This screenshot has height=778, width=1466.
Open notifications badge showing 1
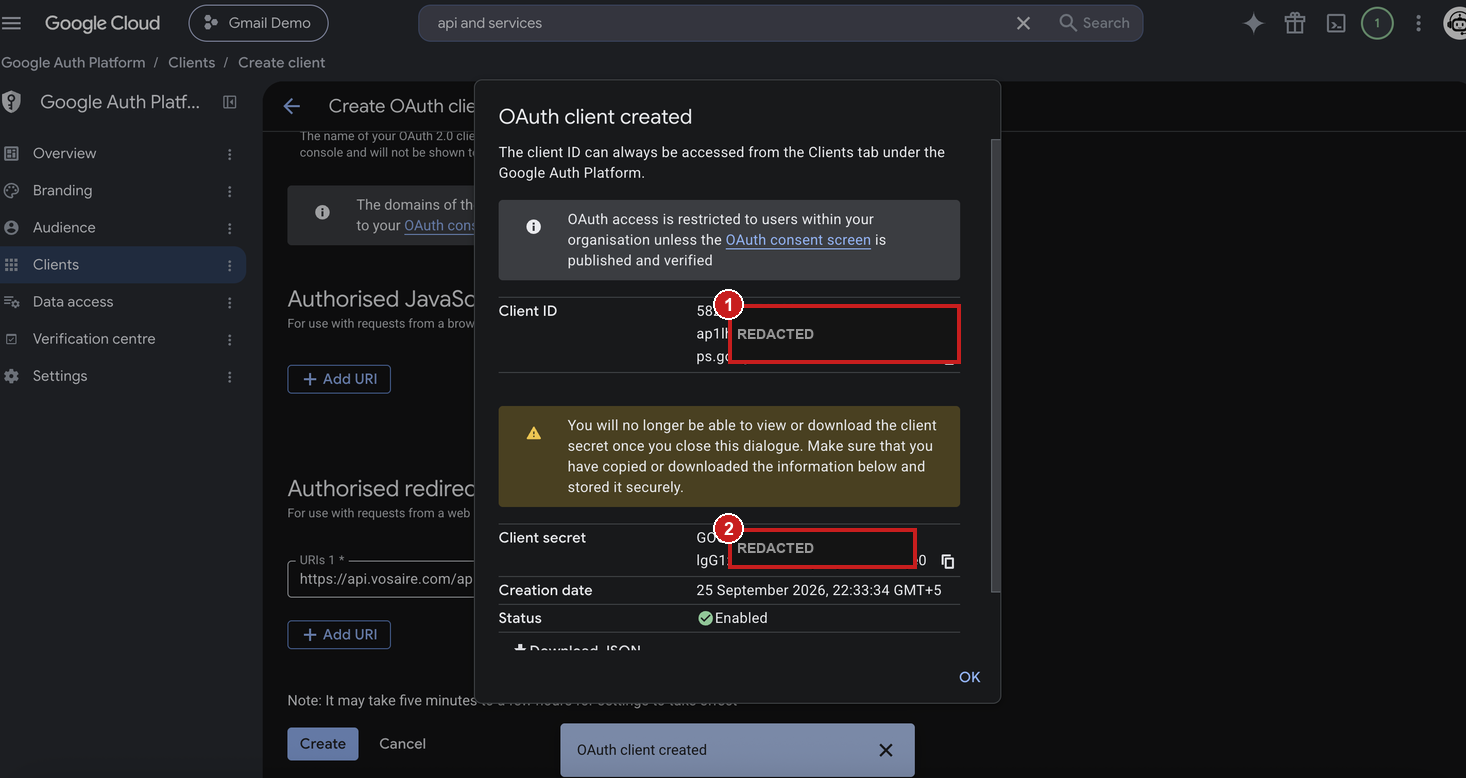[1377, 23]
